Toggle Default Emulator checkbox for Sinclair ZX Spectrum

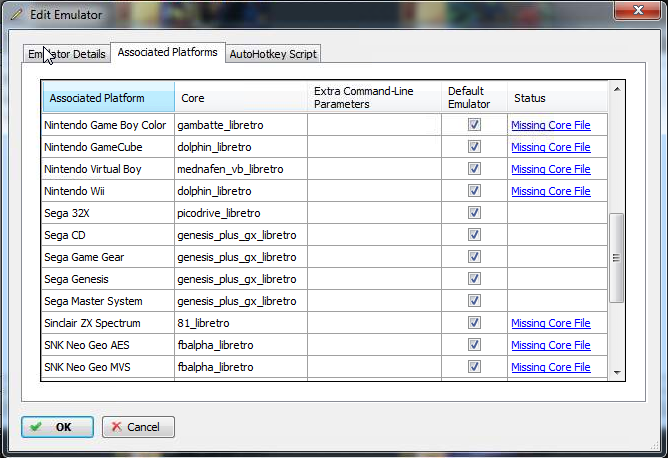click(x=474, y=323)
